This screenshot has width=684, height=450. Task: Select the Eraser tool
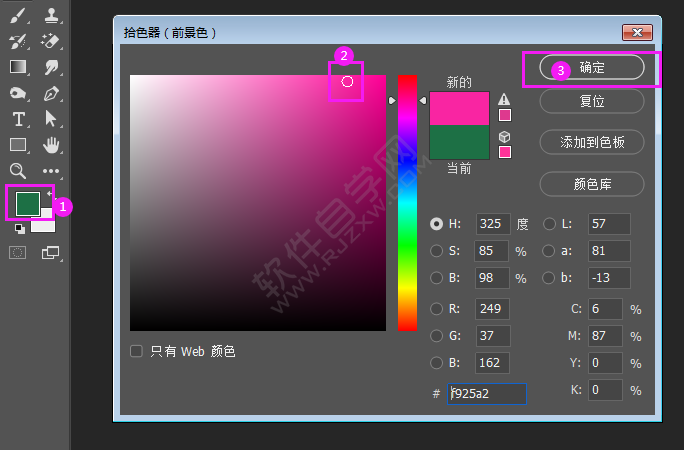click(x=51, y=41)
